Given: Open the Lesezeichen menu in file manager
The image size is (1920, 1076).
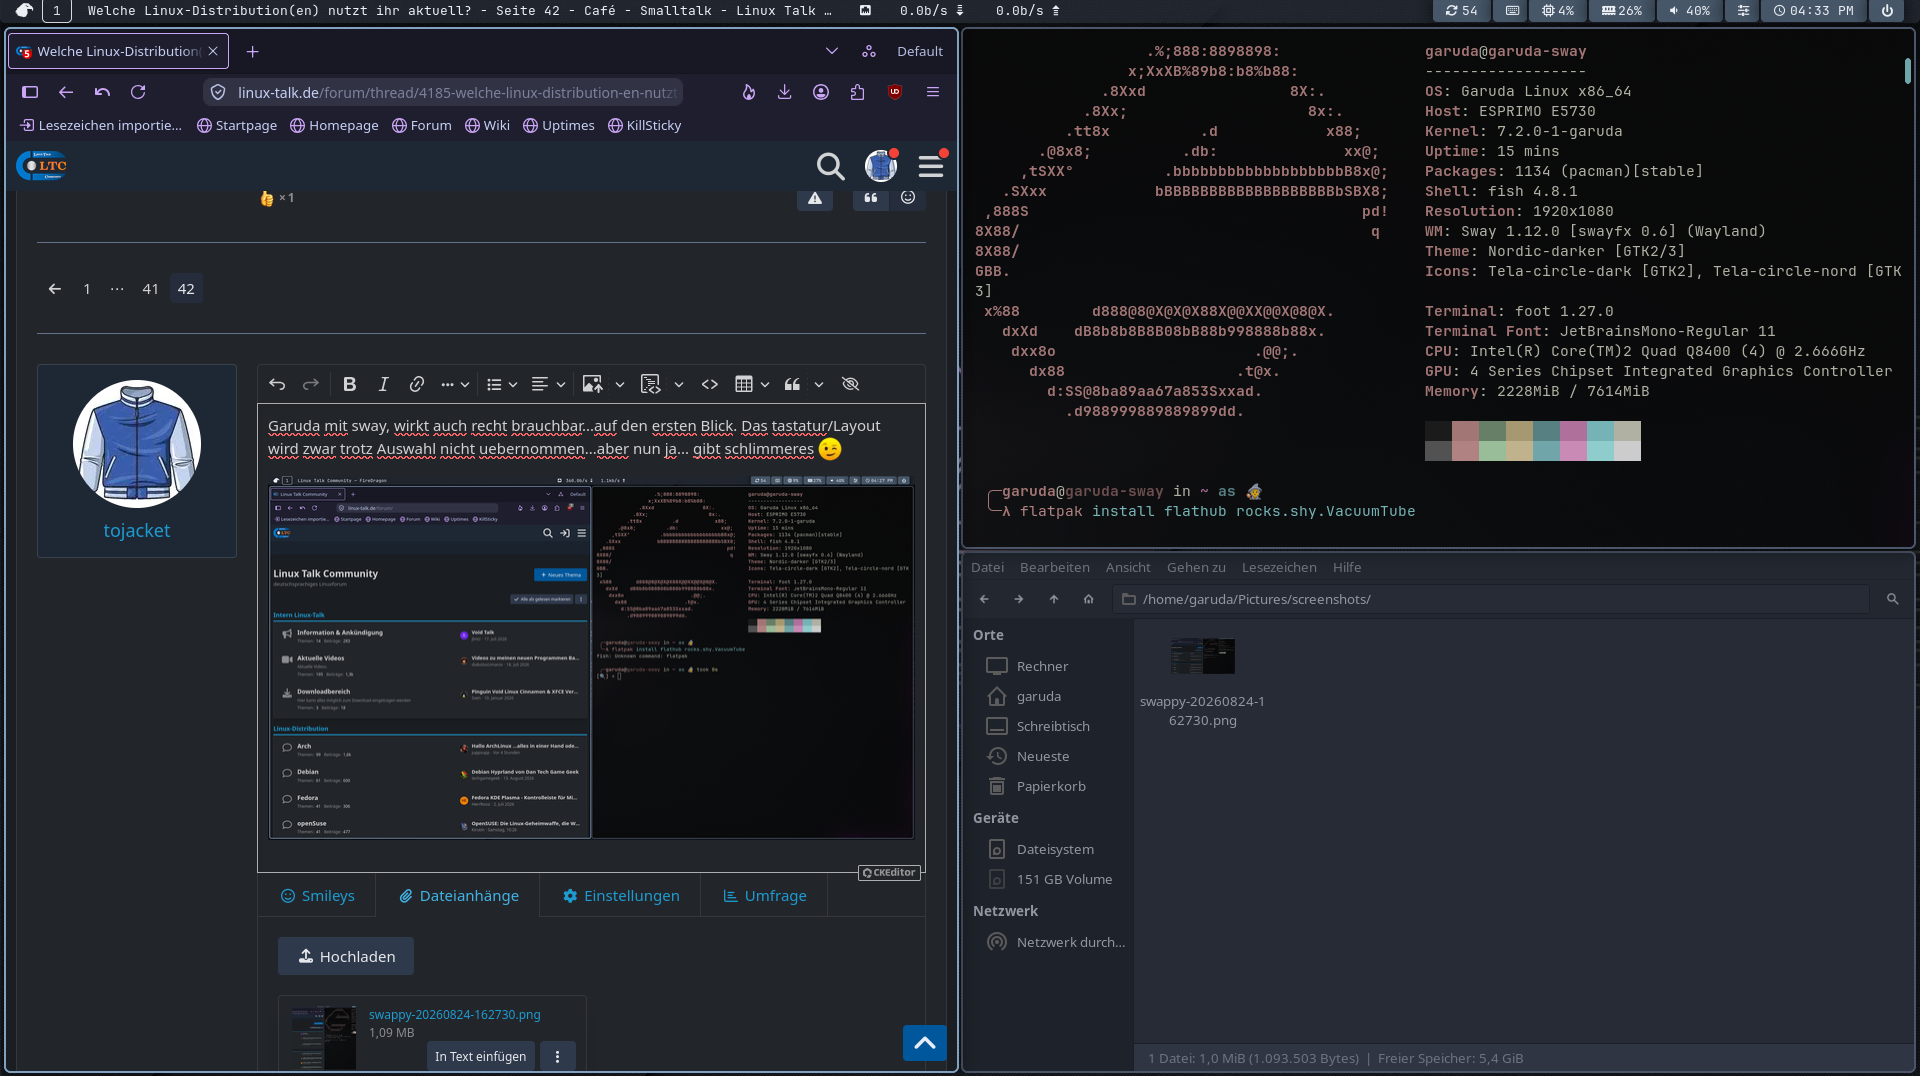Looking at the screenshot, I should pos(1279,567).
